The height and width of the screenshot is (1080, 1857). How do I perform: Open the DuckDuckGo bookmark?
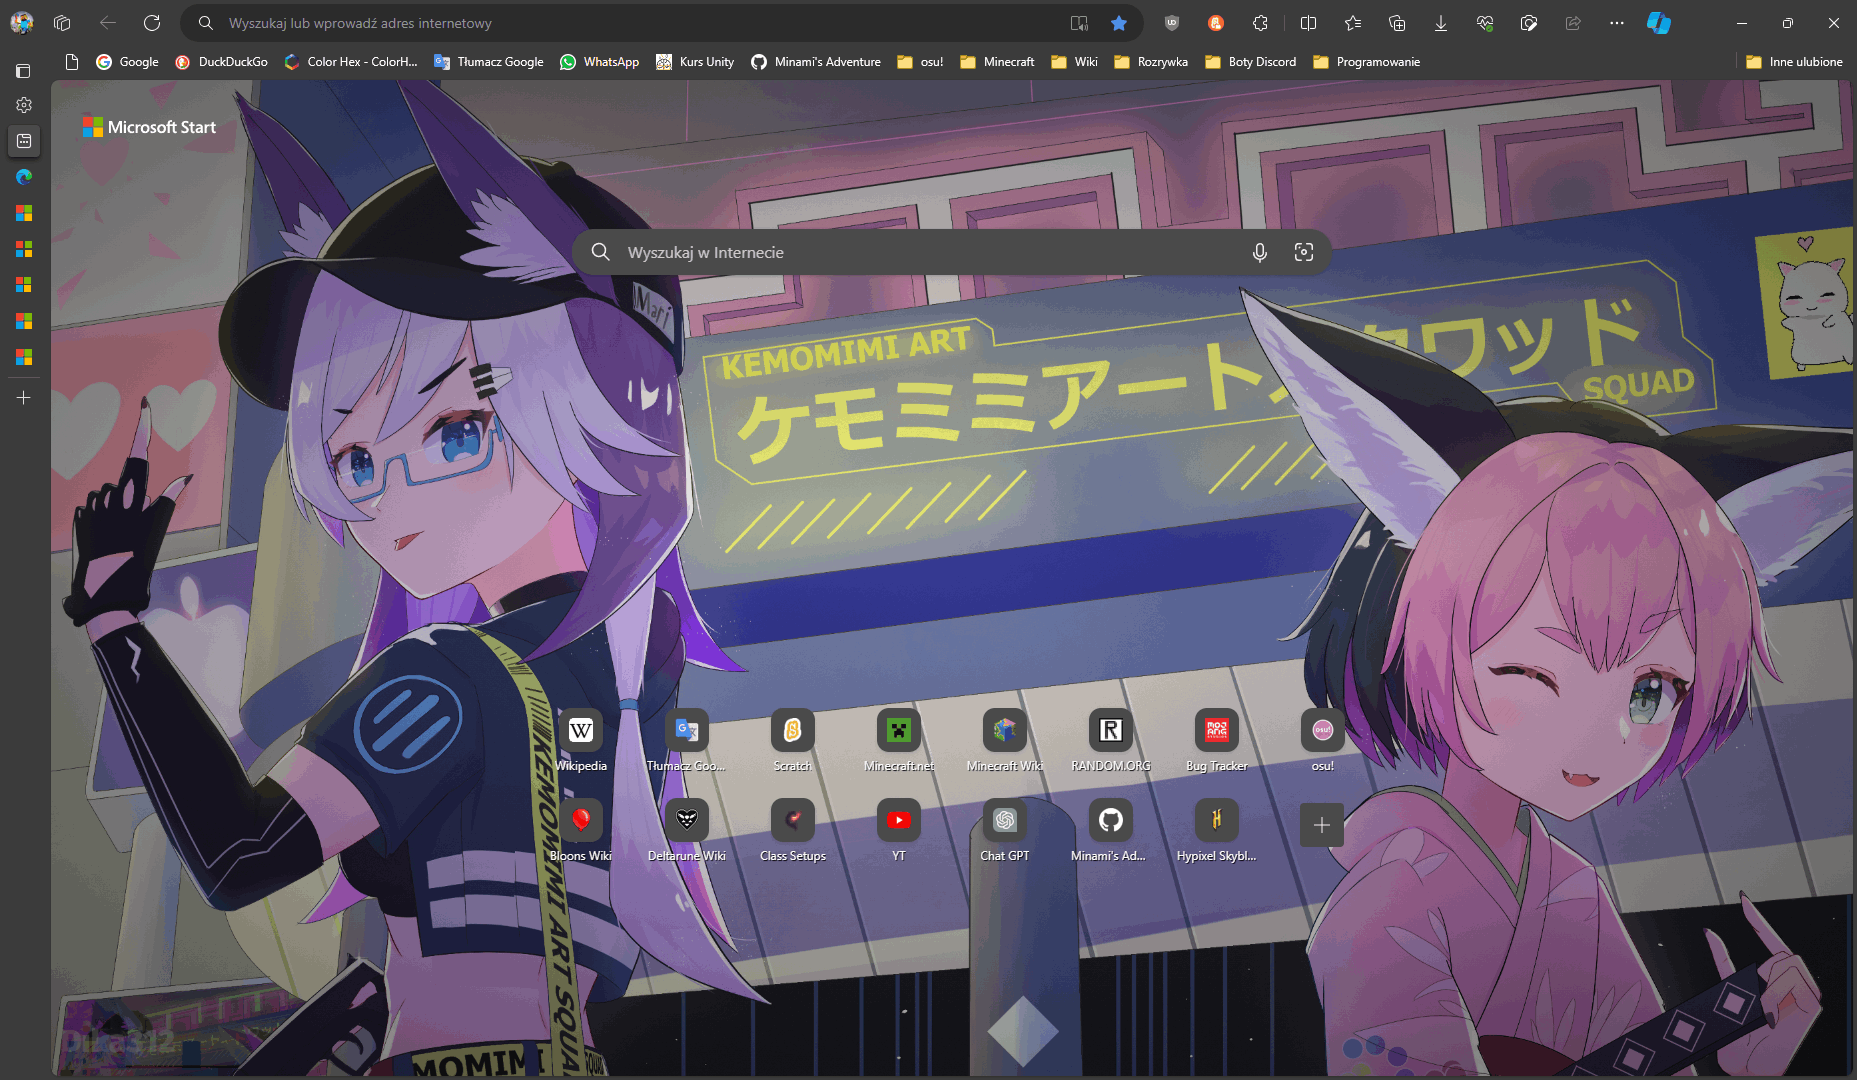[221, 62]
